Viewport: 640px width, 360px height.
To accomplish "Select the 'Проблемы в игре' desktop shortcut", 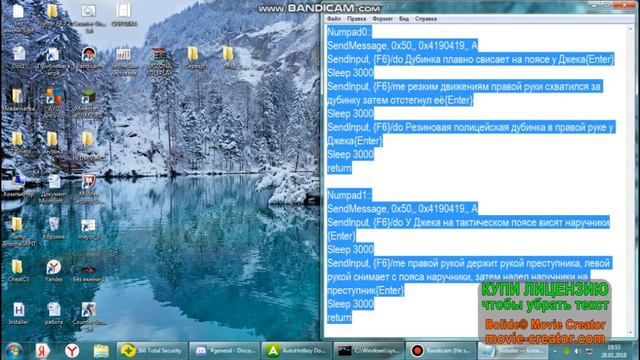I will 53,61.
